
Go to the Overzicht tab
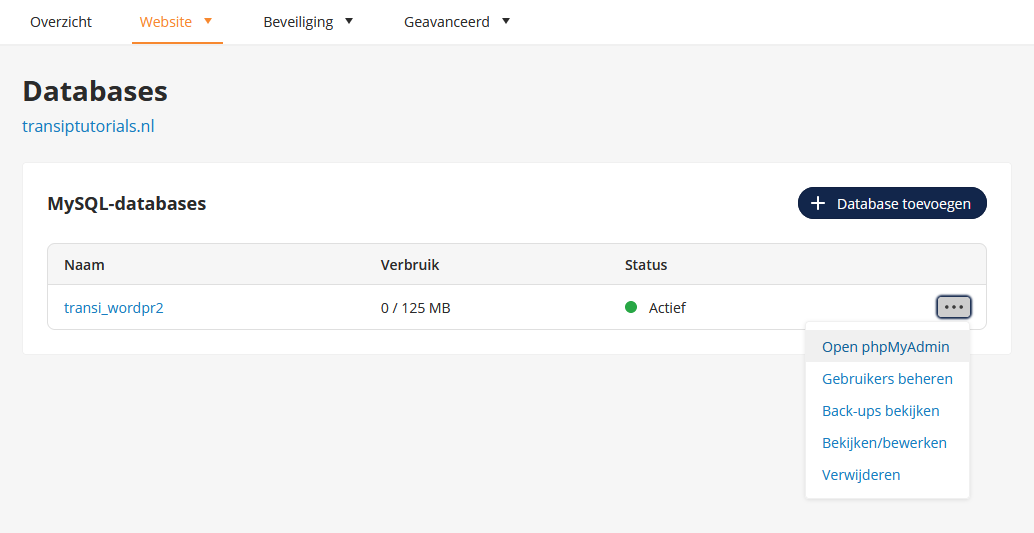point(61,22)
